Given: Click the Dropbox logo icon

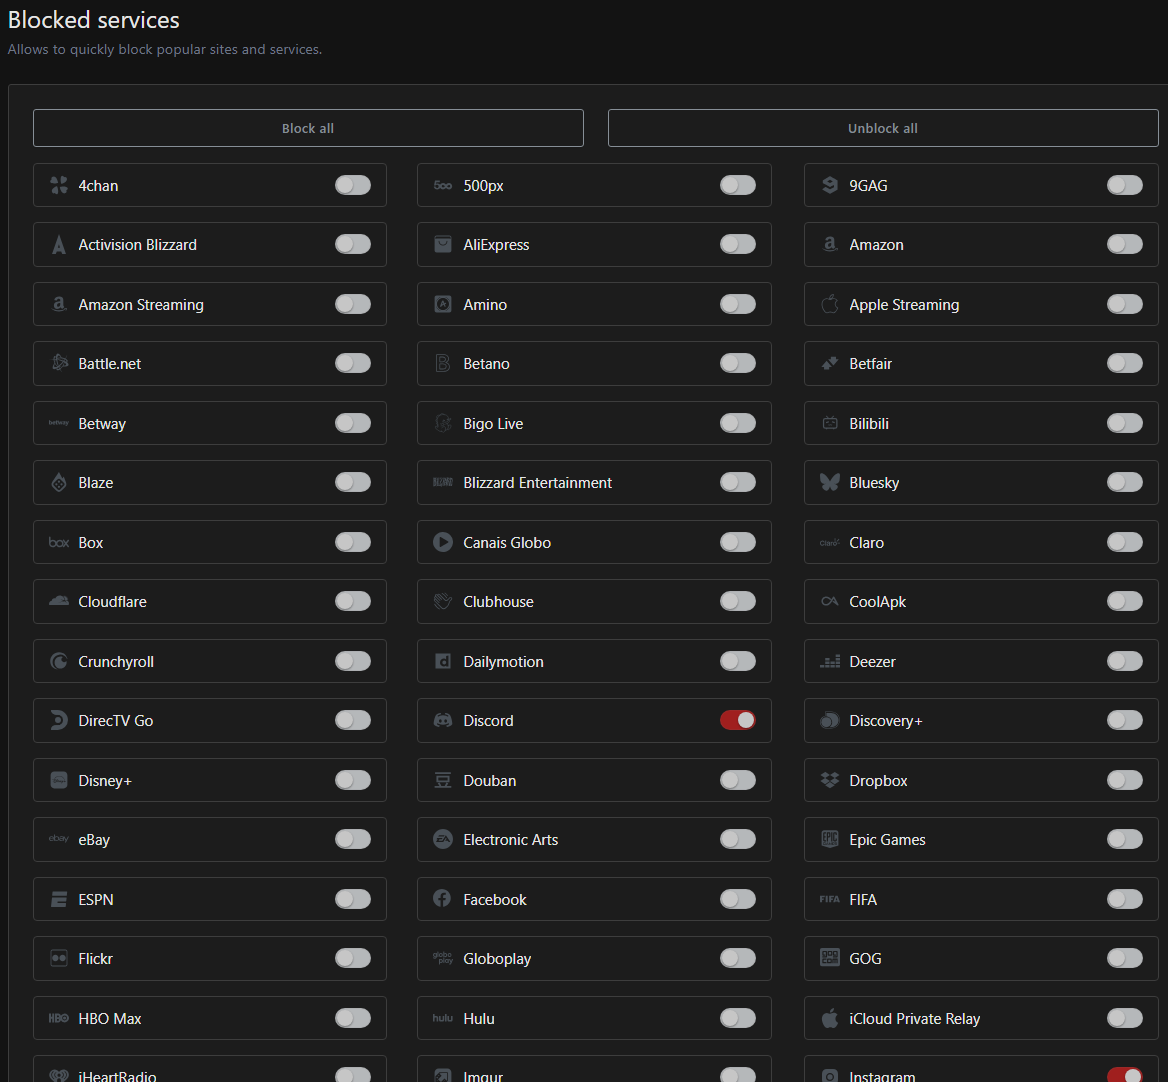Looking at the screenshot, I should (x=829, y=781).
